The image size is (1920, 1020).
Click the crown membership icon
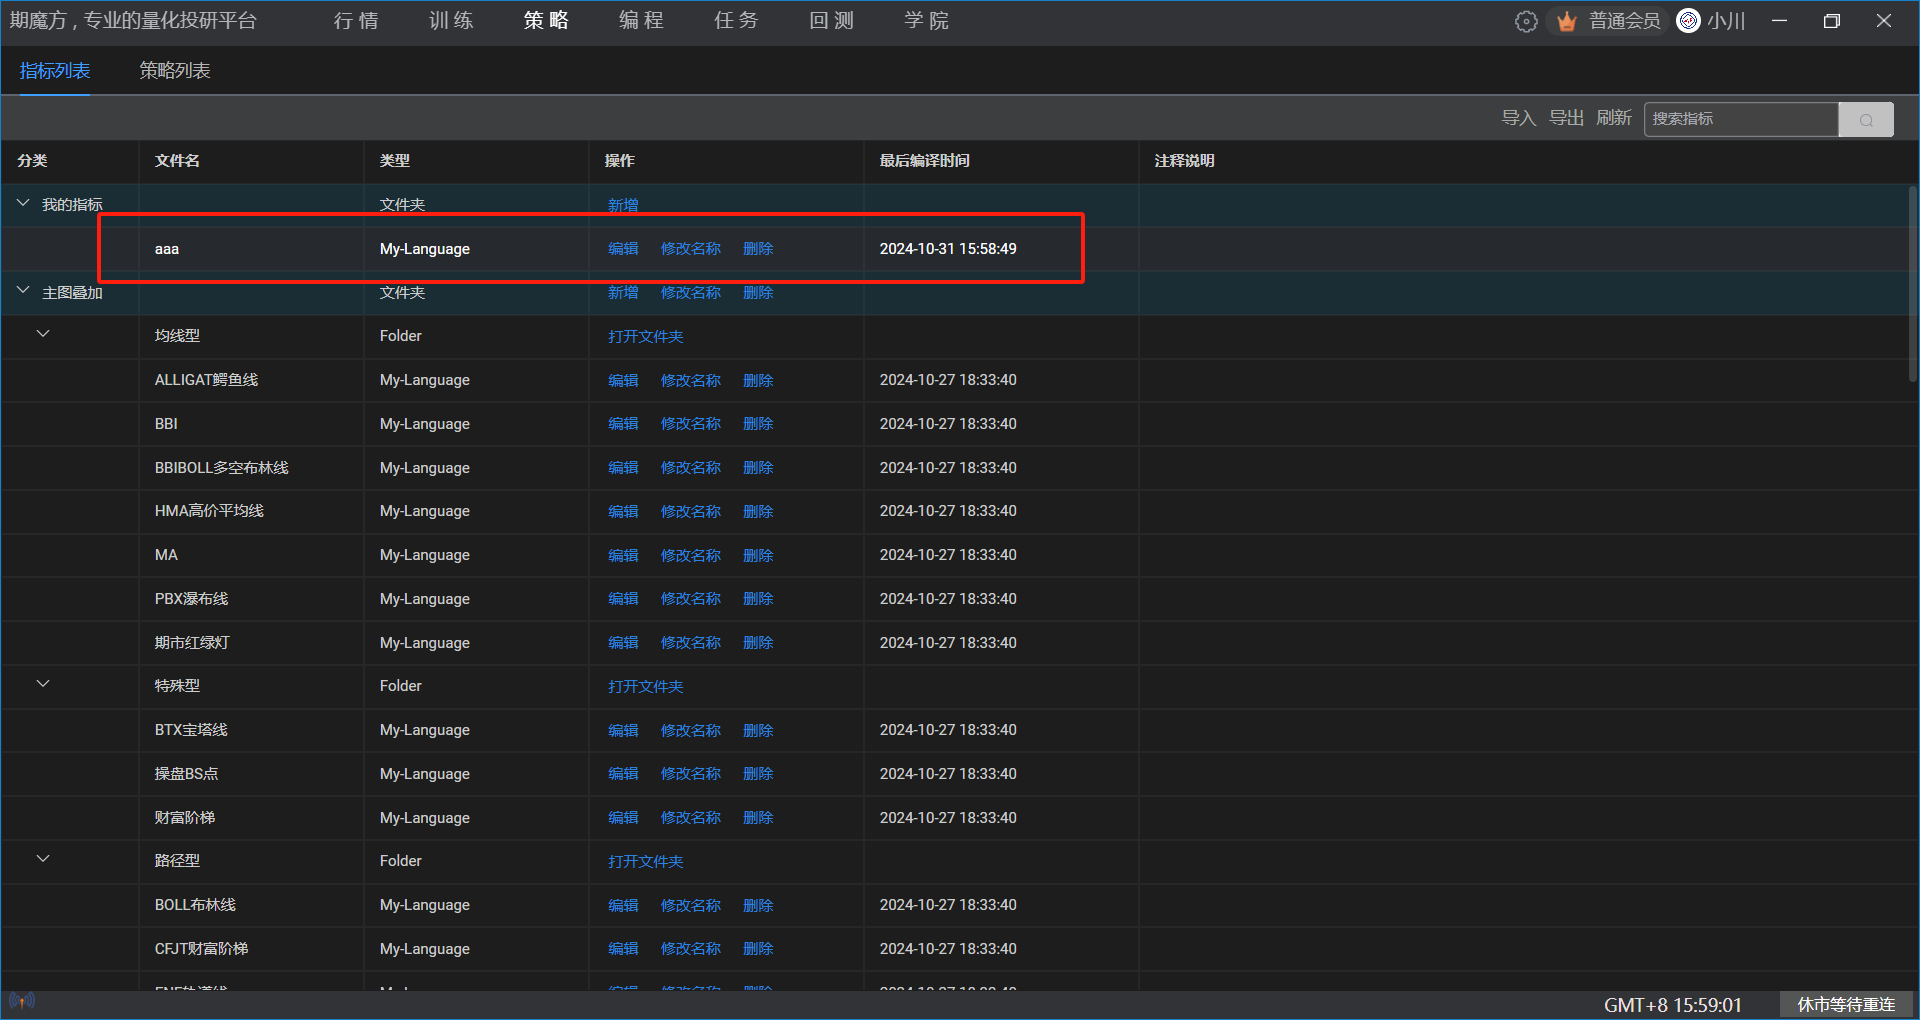(x=1566, y=21)
